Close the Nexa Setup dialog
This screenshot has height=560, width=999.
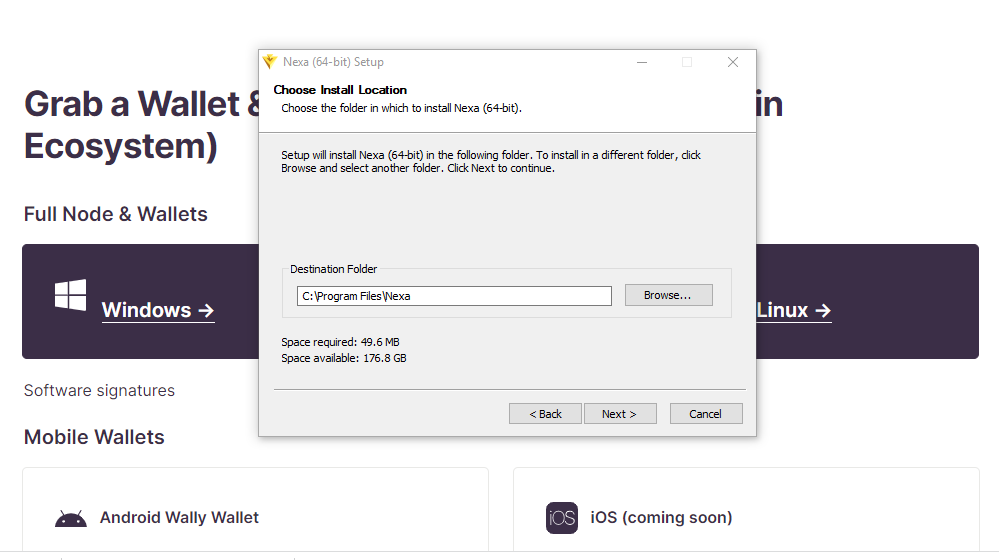[733, 62]
